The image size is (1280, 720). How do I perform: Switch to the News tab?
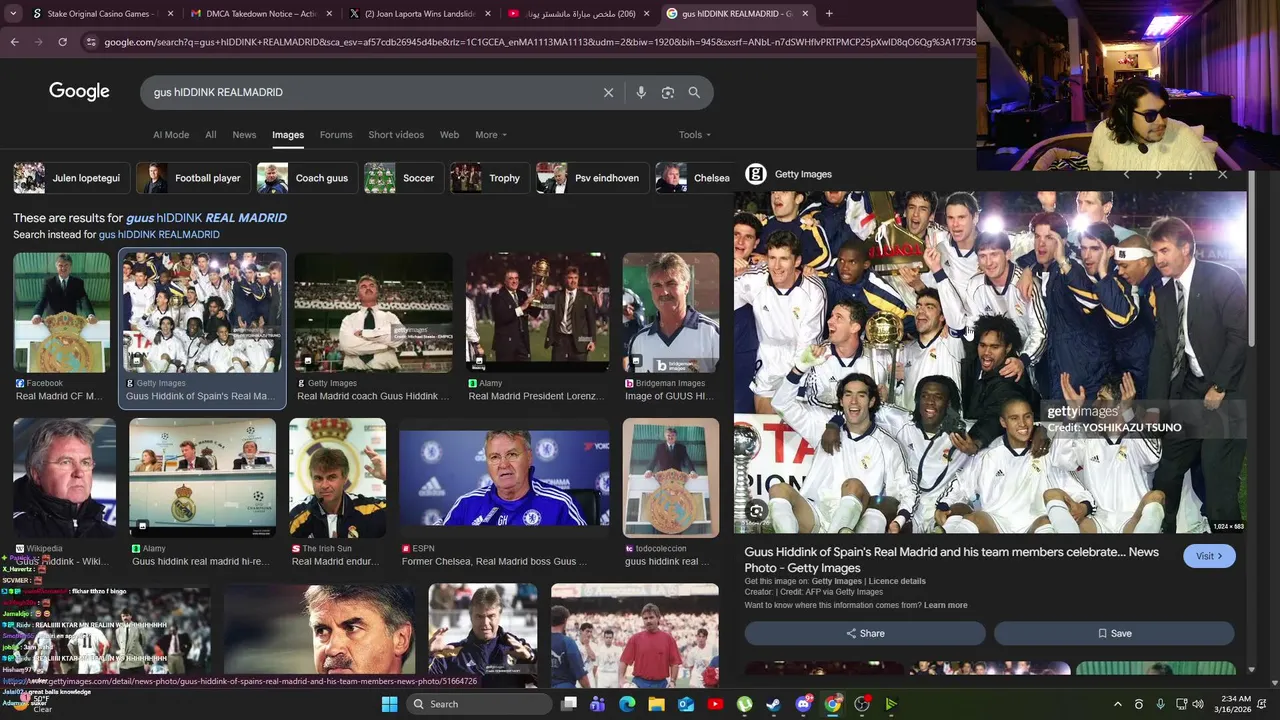[244, 135]
